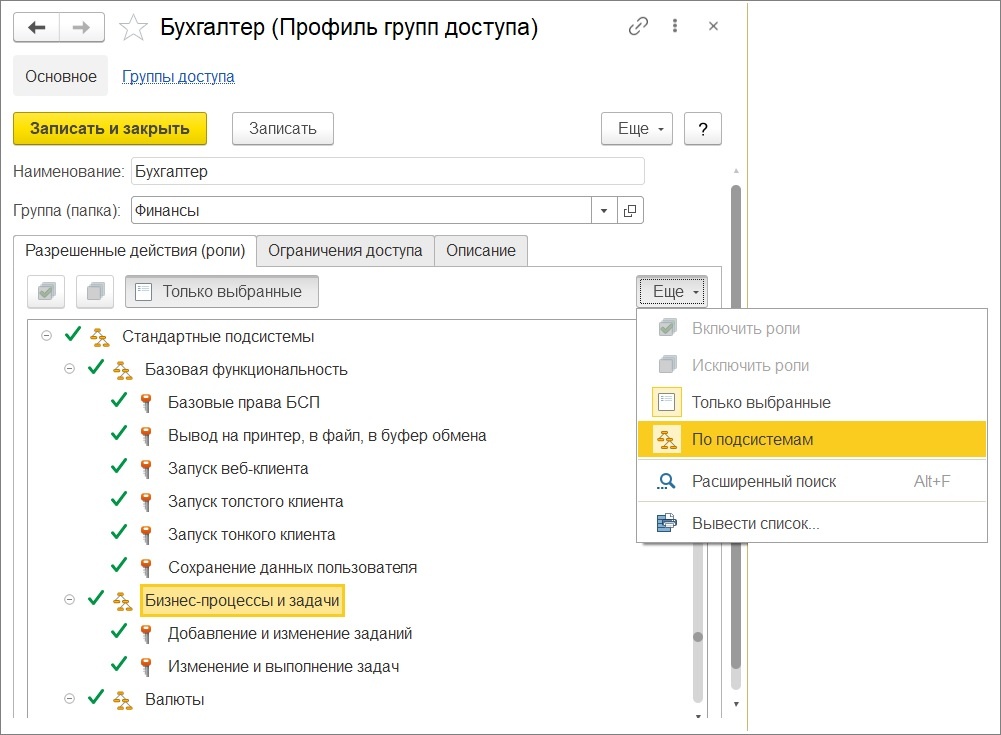
Task: Uncheck Запуск толстого клиента role
Action: coord(119,499)
